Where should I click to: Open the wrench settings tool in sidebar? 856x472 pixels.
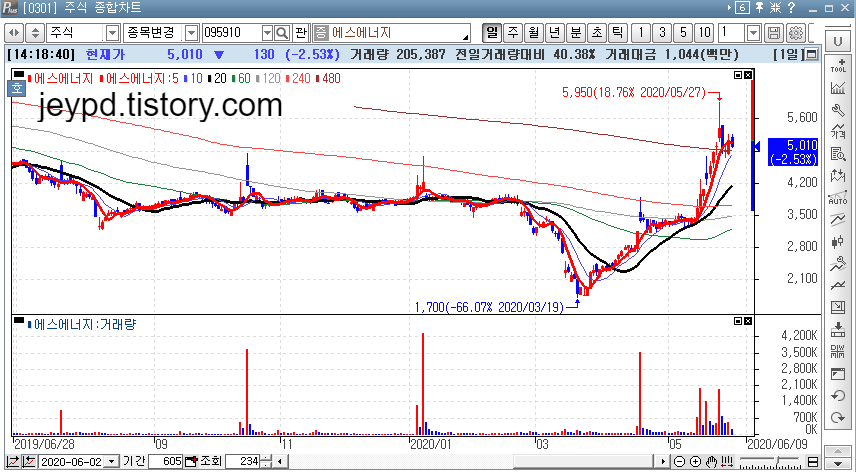(837, 110)
